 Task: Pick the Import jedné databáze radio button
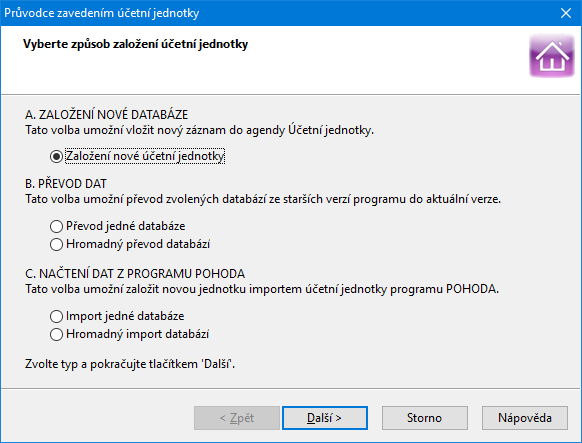(x=117, y=316)
